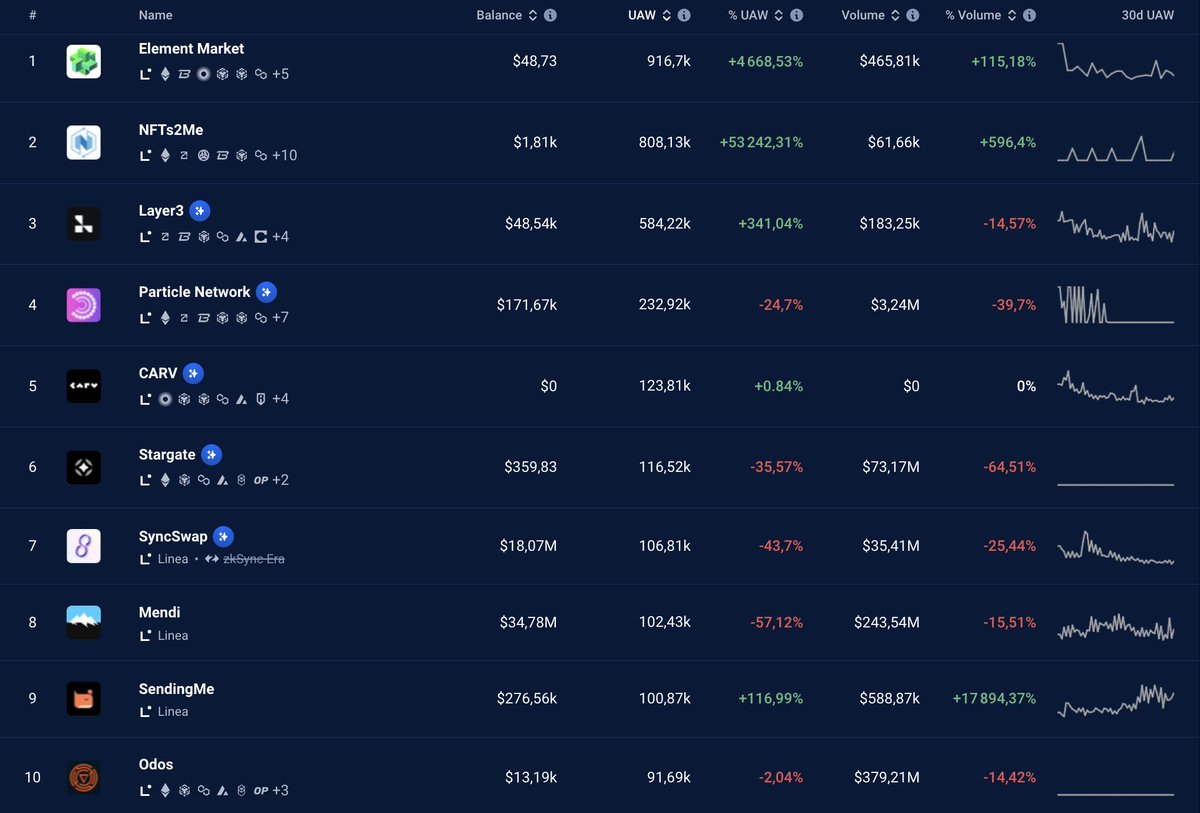
Task: Click the # rank column header
Action: pos(33,15)
